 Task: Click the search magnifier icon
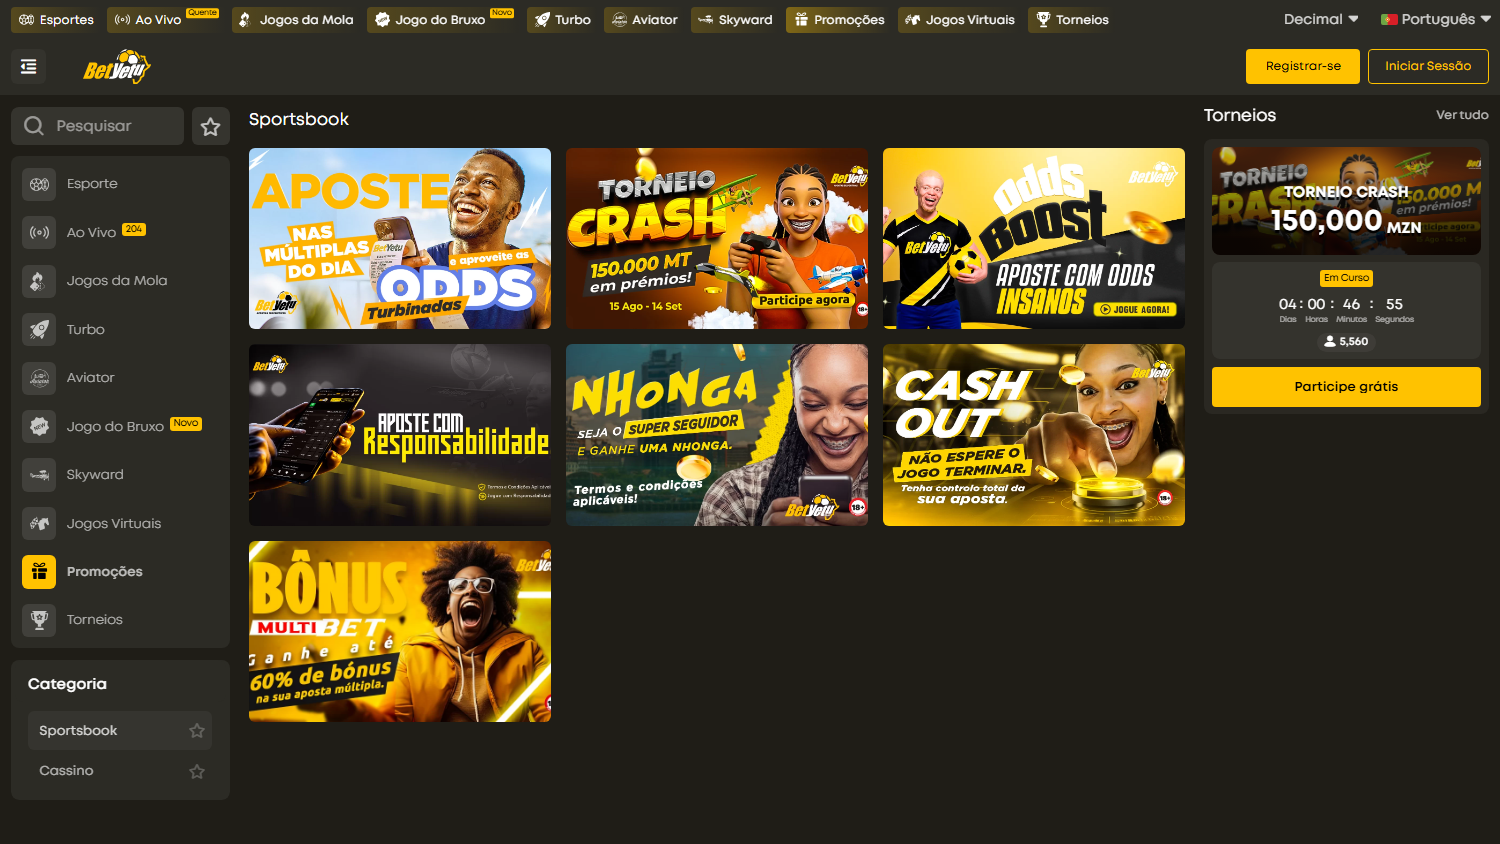click(x=34, y=126)
